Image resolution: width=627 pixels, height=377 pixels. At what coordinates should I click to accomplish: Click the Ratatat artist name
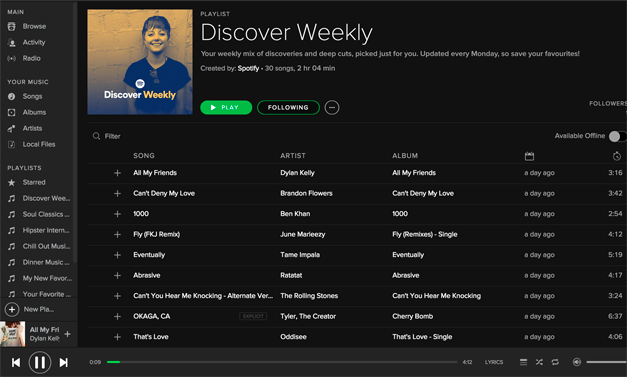click(291, 275)
